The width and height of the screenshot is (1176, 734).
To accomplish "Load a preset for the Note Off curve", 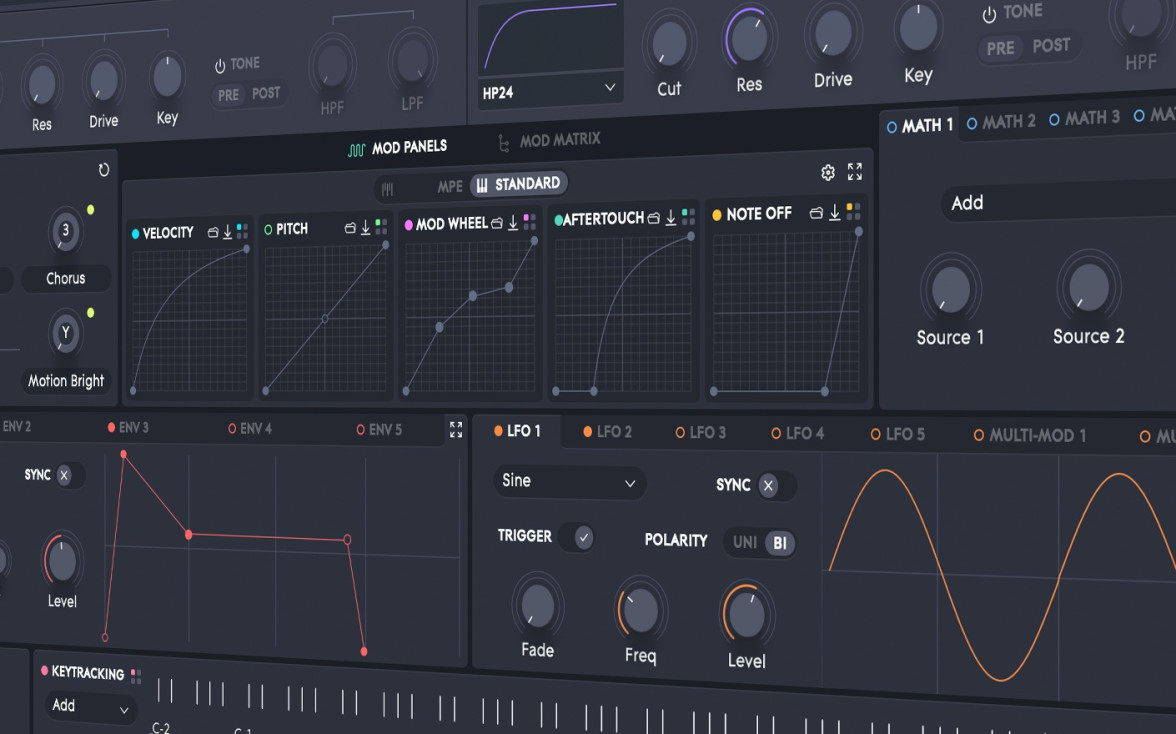I will (816, 214).
